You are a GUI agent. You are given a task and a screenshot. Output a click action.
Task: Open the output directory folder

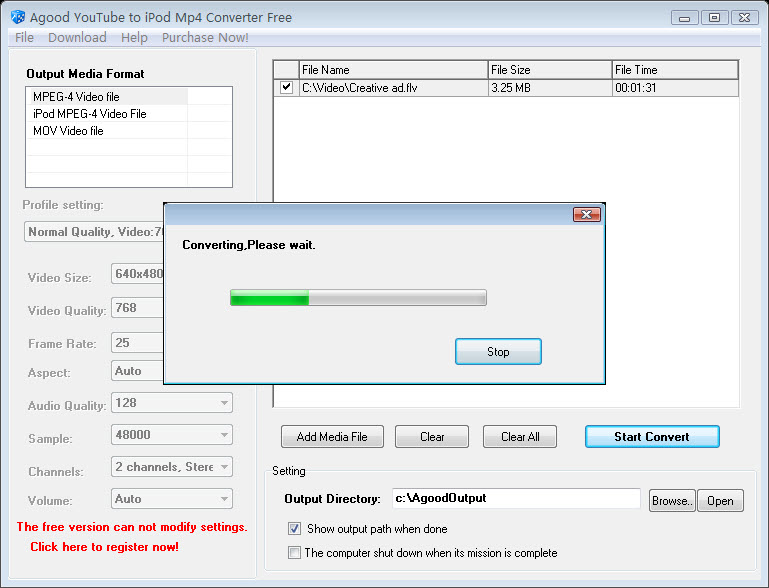tap(720, 501)
